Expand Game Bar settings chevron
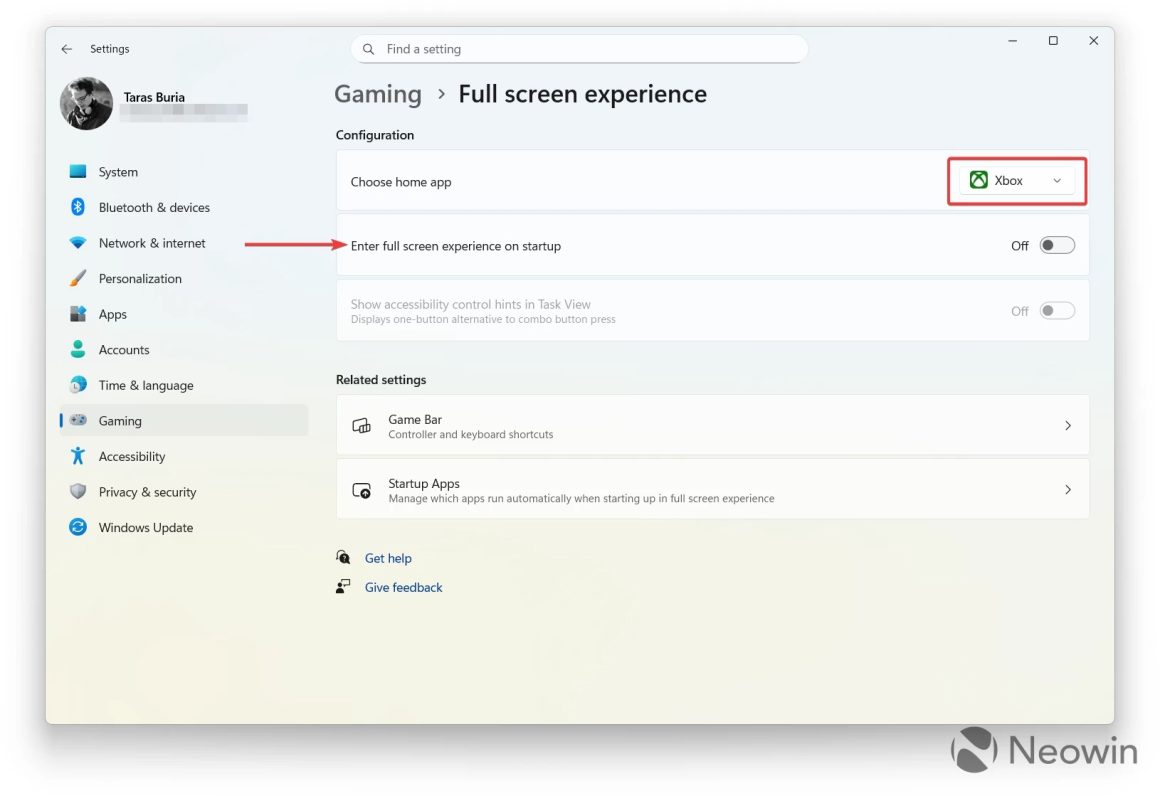Image resolution: width=1160 pixels, height=796 pixels. click(x=1067, y=426)
